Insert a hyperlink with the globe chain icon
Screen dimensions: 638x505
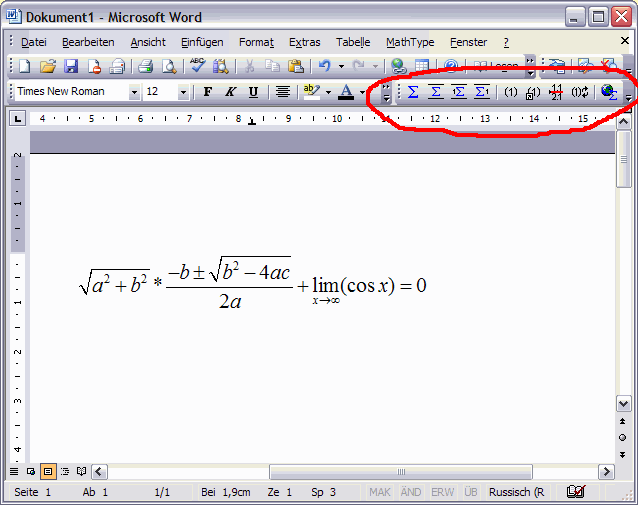click(398, 66)
